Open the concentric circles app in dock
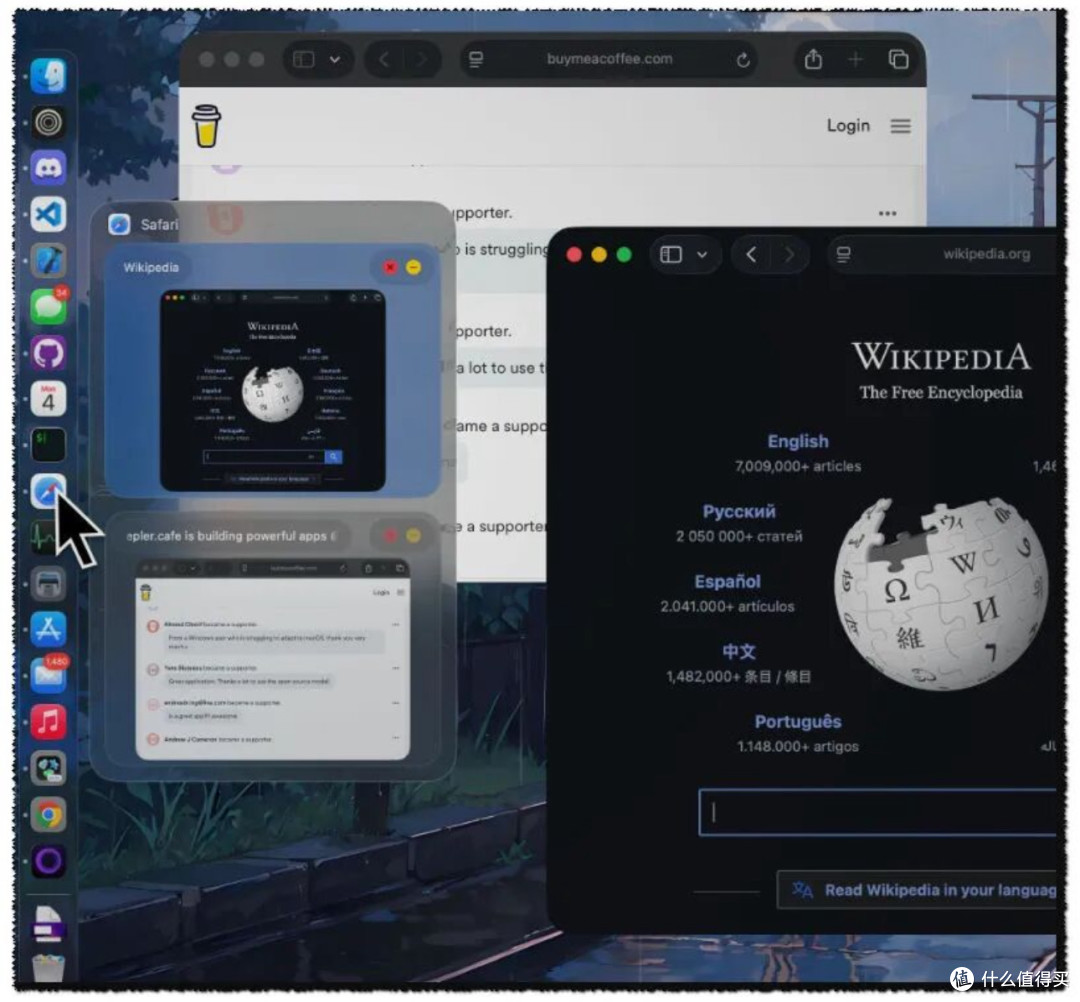 (x=48, y=123)
